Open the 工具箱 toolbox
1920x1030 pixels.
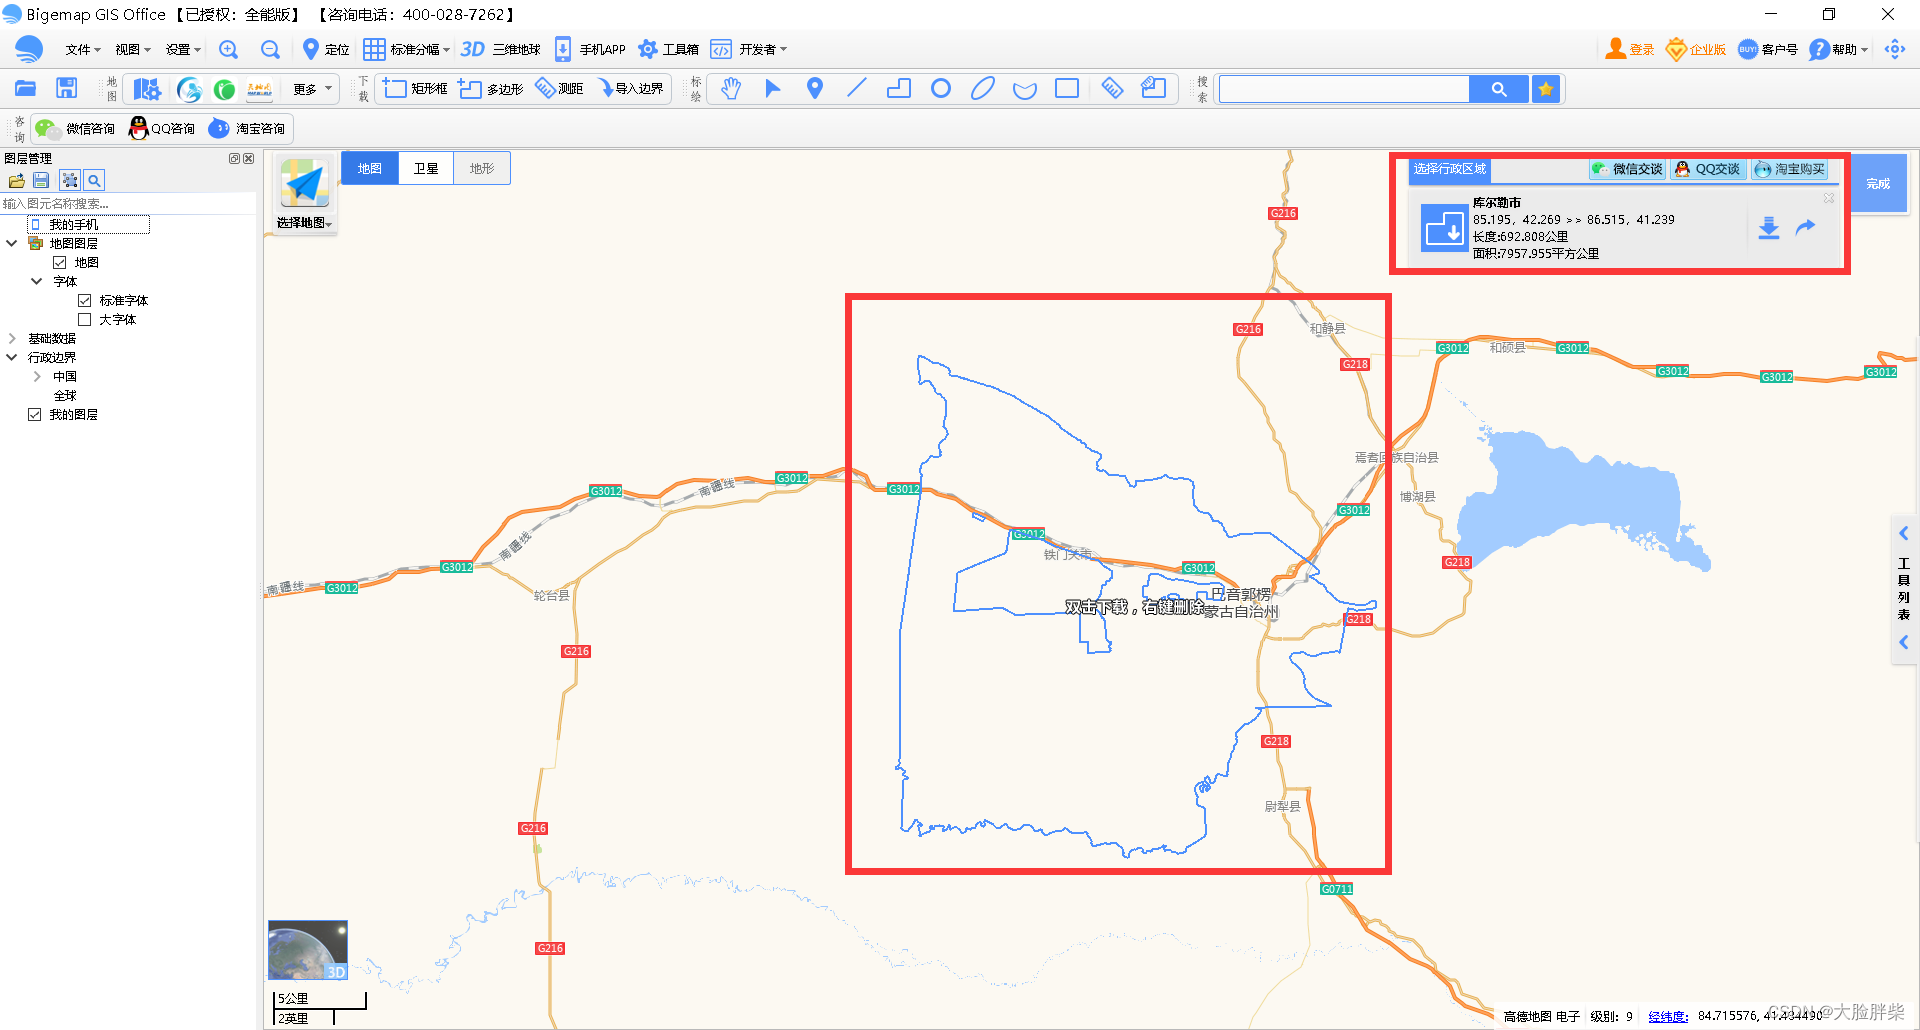[x=669, y=49]
